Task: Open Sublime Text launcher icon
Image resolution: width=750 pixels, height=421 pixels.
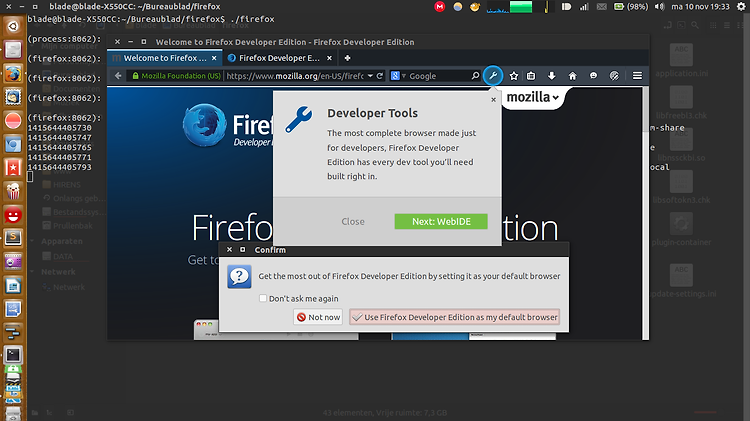Action: tap(13, 238)
